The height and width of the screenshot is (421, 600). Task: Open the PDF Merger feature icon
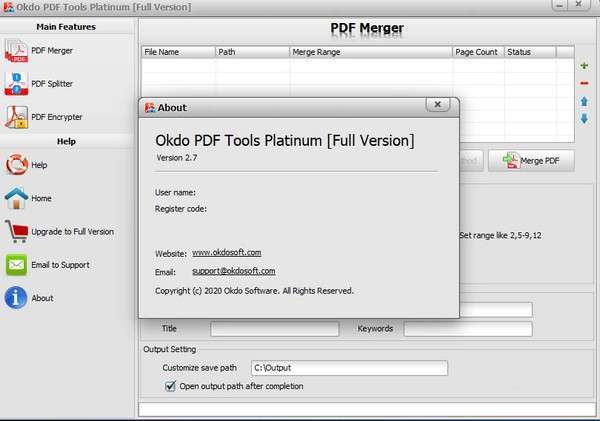point(16,51)
